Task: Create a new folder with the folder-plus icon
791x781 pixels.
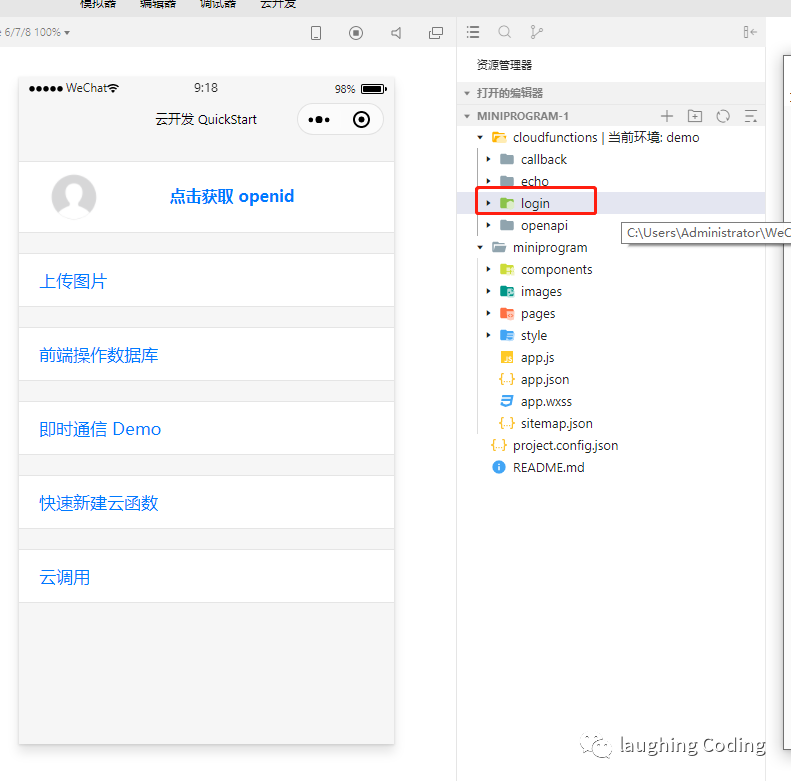Action: click(x=695, y=116)
